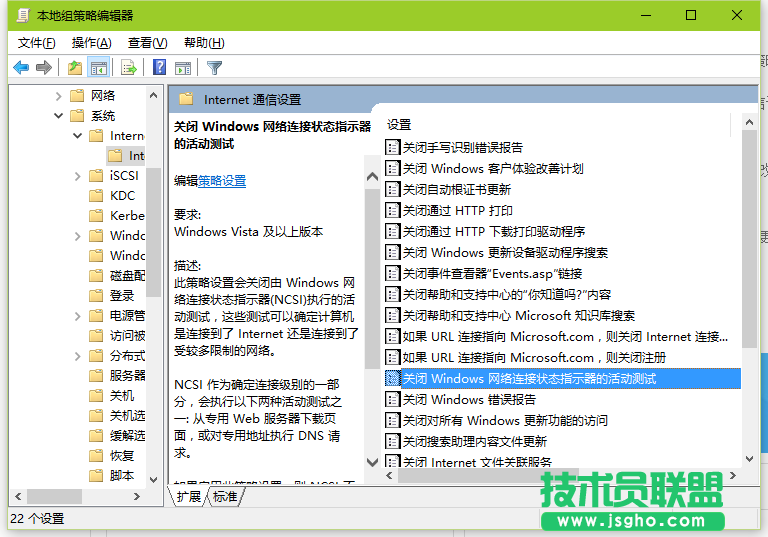This screenshot has height=537, width=768.
Task: Click the 网络 folder icon in tree
Action: (x=77, y=95)
